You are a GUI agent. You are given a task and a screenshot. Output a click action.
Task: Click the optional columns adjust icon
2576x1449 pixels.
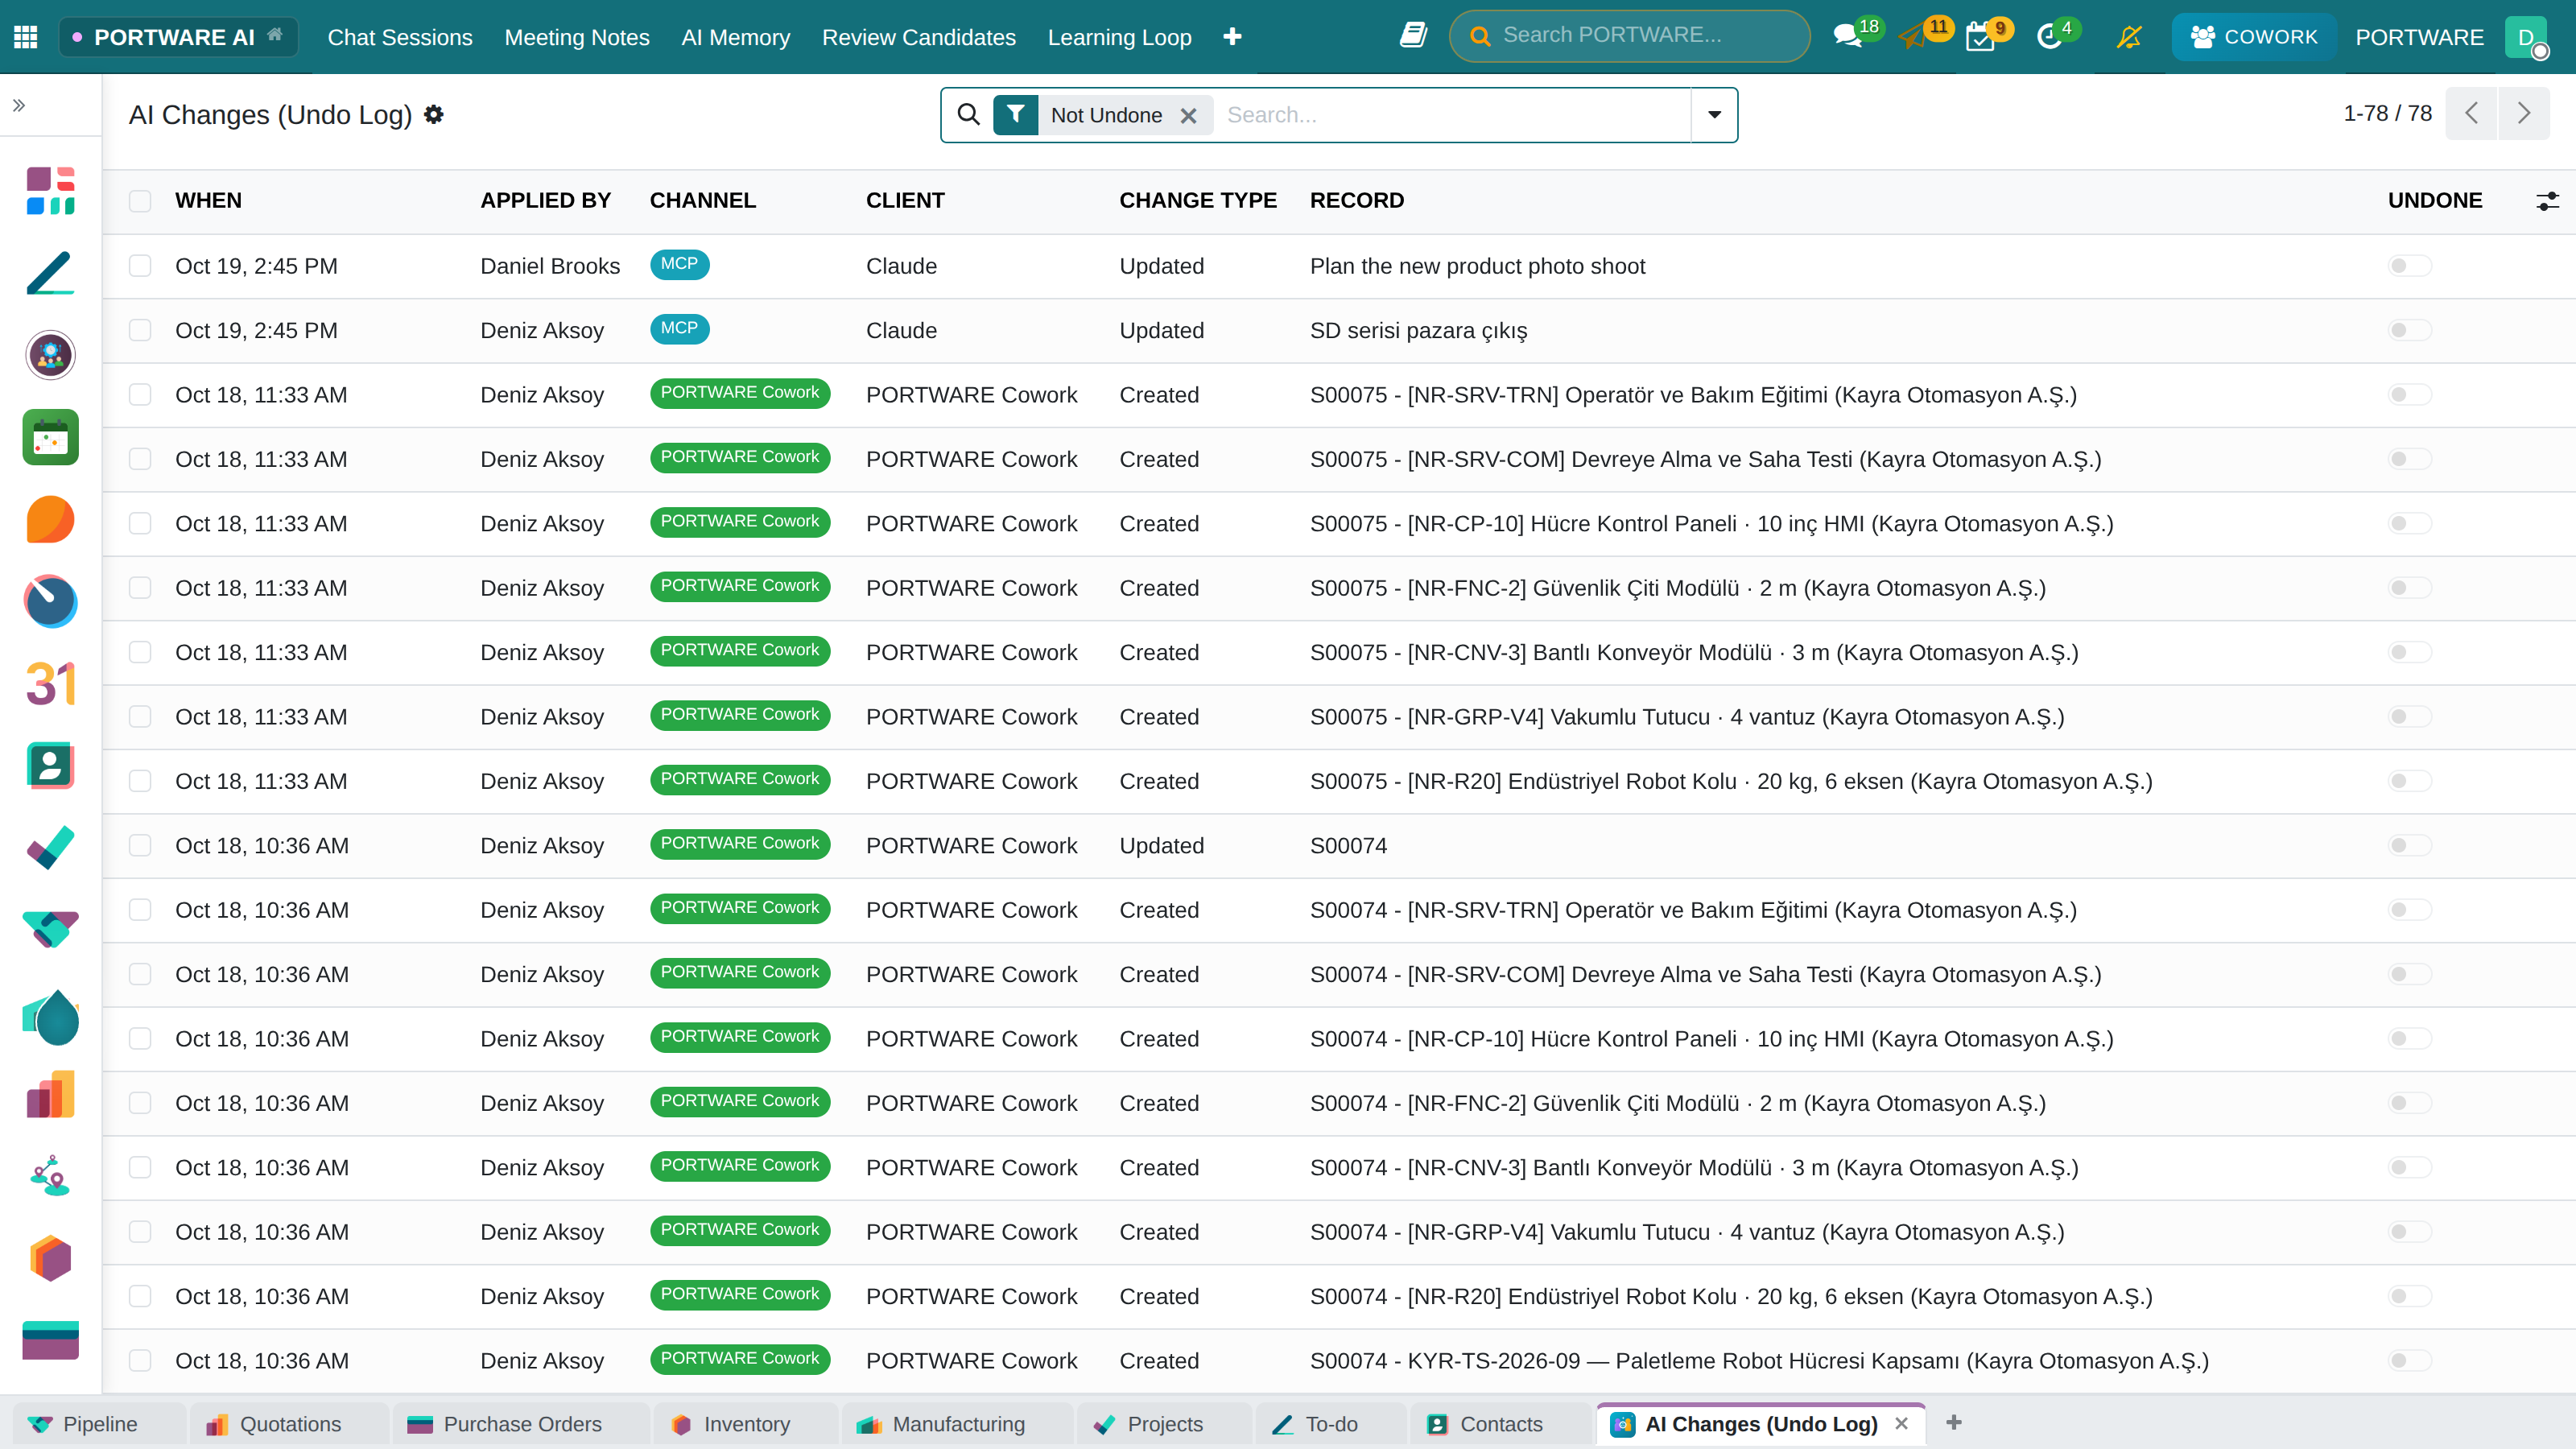click(x=2547, y=201)
